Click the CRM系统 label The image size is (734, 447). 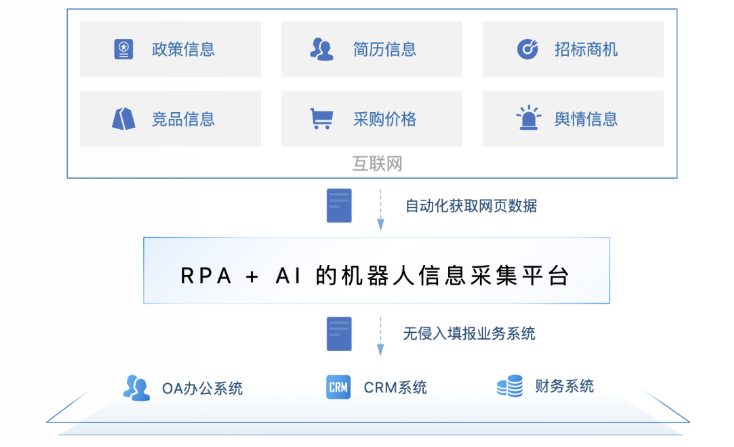pos(395,387)
